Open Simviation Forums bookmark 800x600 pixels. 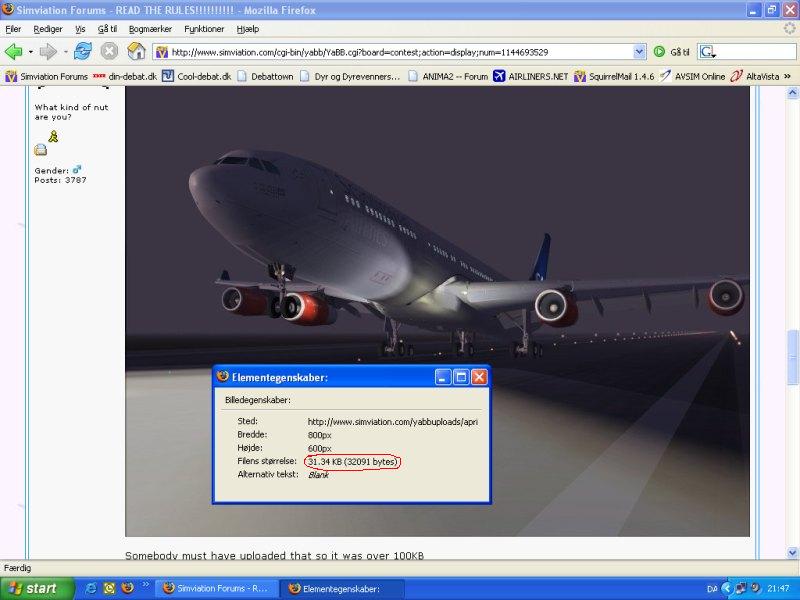click(46, 77)
